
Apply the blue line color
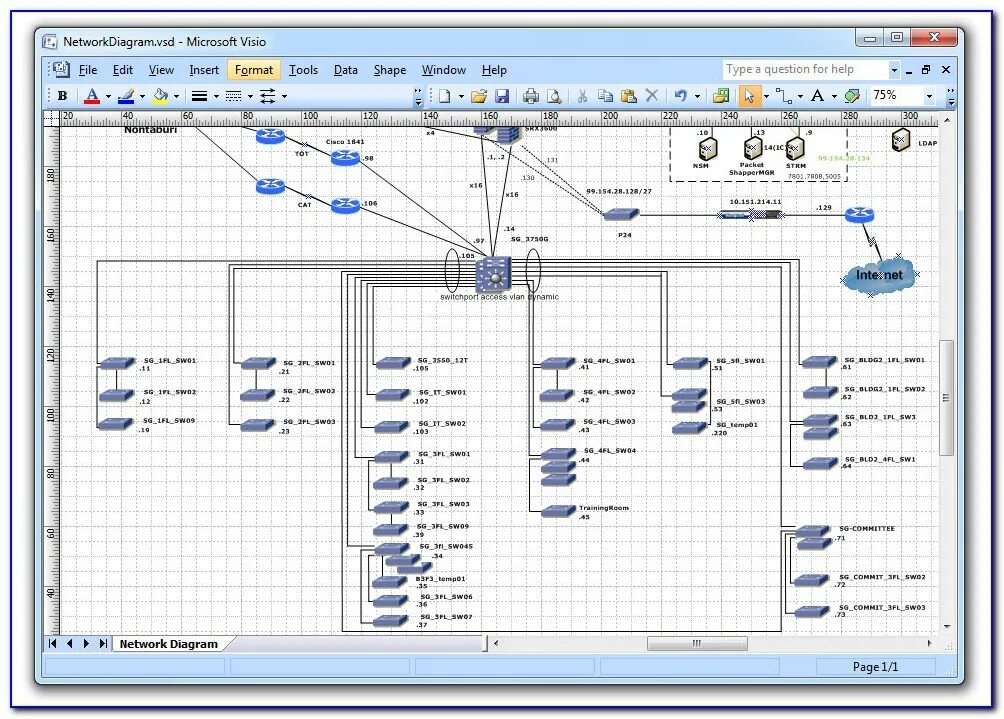(x=126, y=96)
